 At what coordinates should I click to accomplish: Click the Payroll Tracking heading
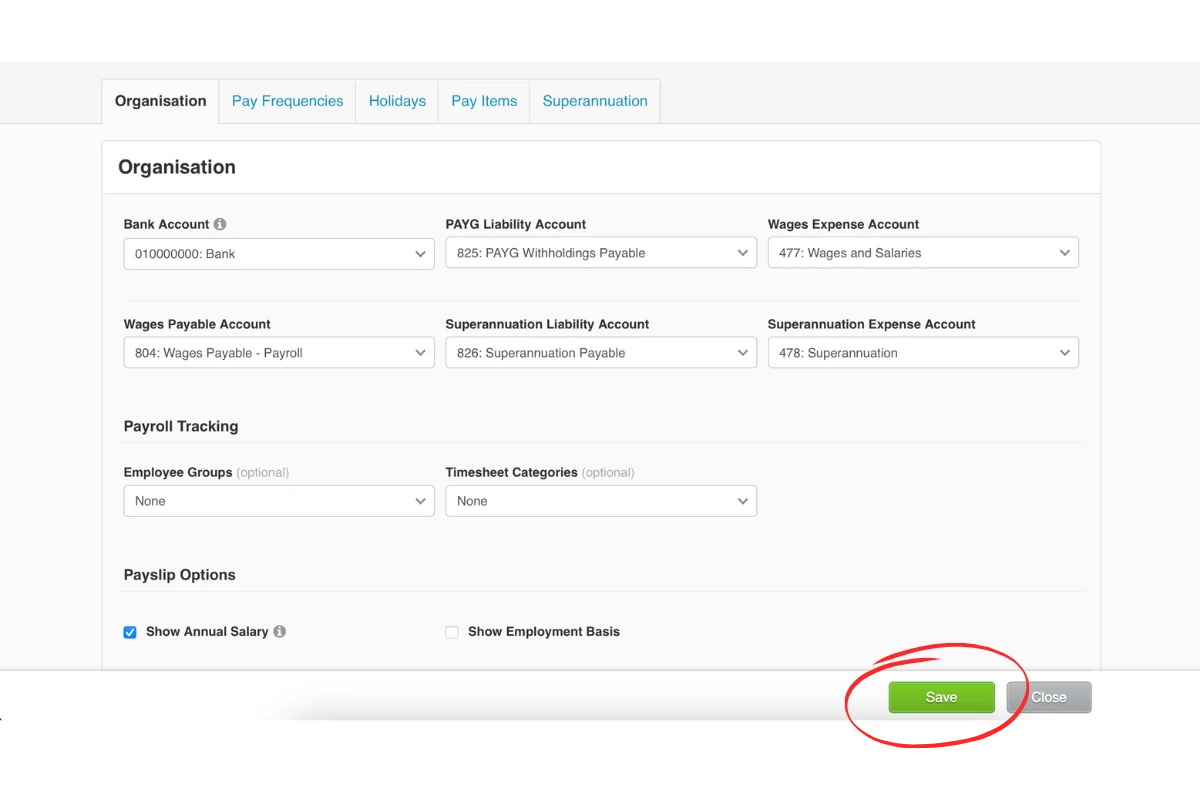[181, 426]
